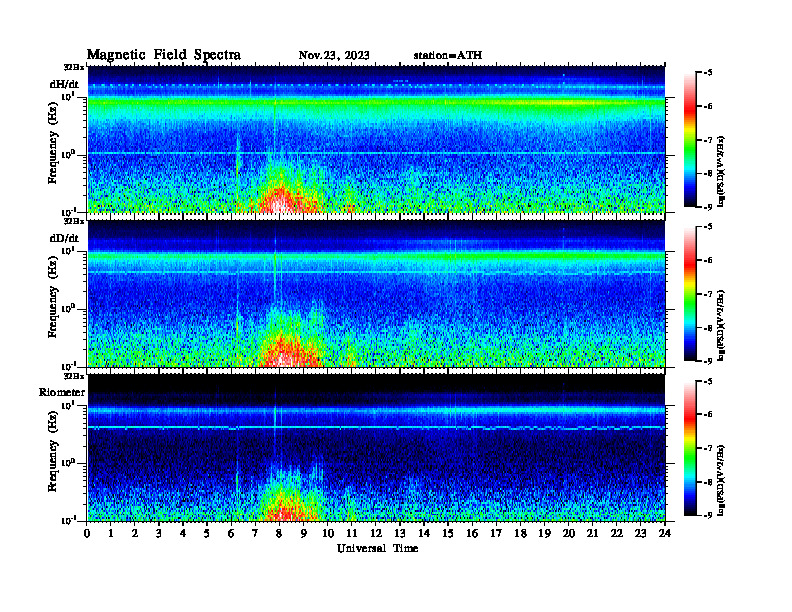The image size is (792, 612).
Task: Click the Riometer spectrogram plot area
Action: point(376,448)
